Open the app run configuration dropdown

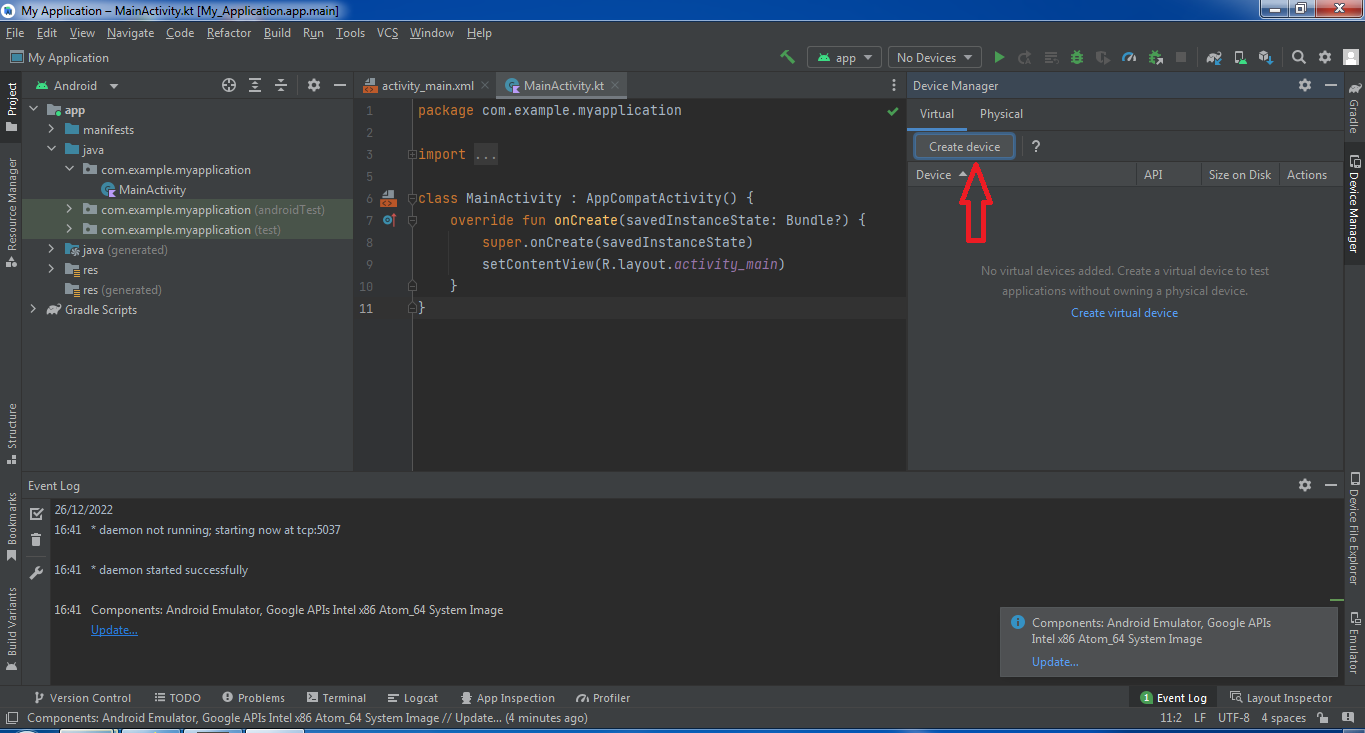tap(845, 58)
